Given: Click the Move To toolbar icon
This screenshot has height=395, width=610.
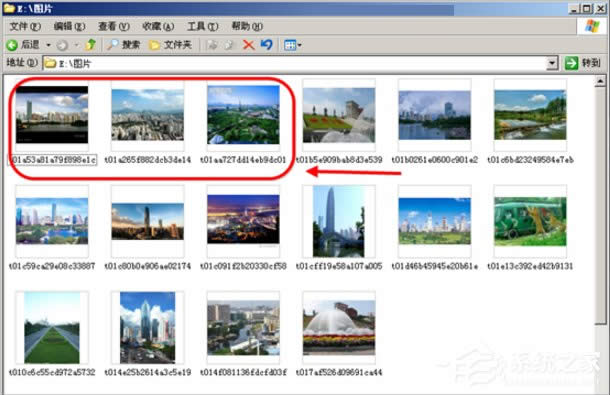Looking at the screenshot, I should point(212,45).
